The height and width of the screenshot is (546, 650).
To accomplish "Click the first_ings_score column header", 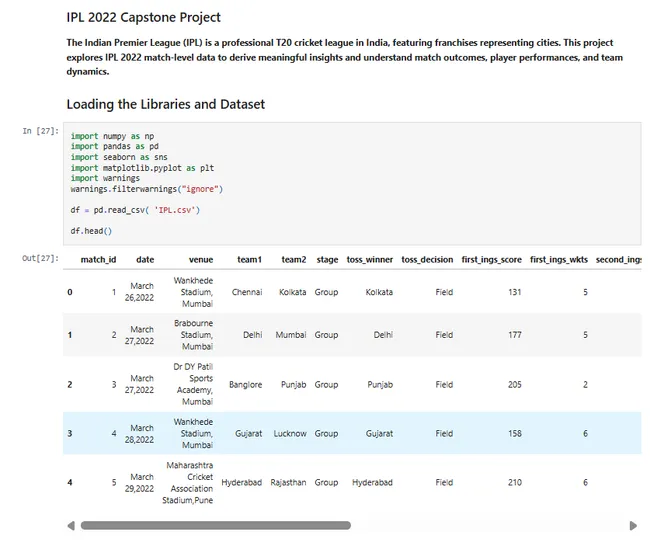I will pos(492,260).
